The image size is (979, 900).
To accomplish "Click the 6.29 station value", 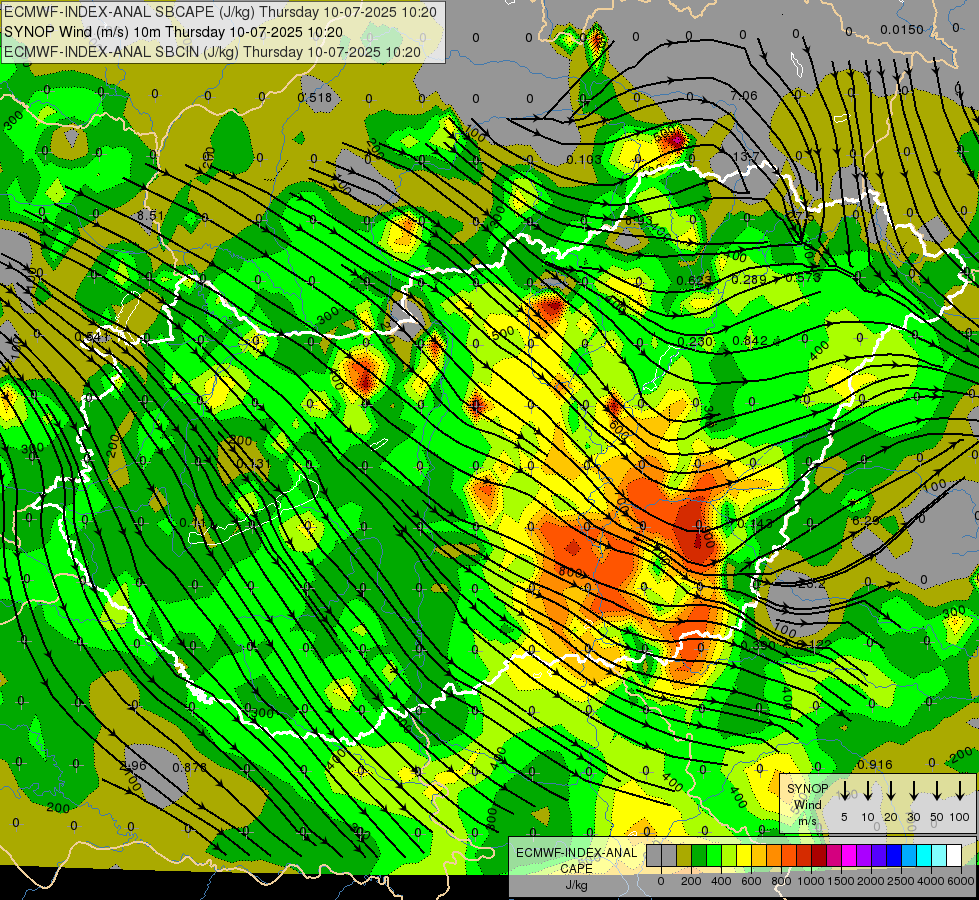I will point(866,520).
